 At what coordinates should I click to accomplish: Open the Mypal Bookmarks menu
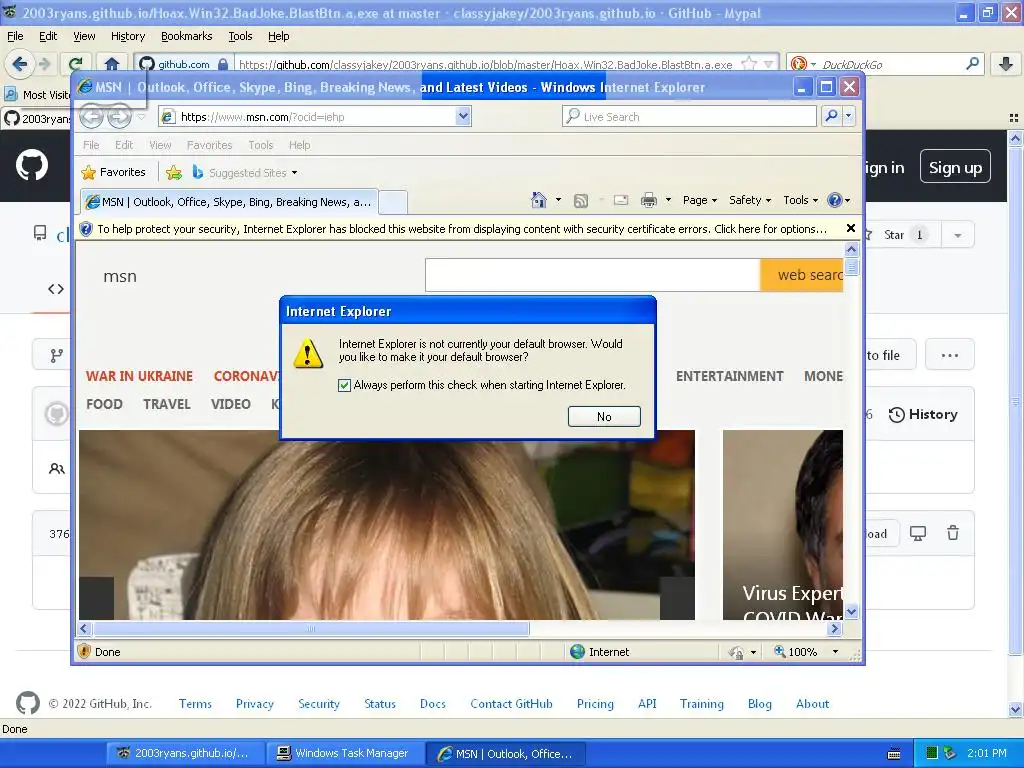(186, 36)
